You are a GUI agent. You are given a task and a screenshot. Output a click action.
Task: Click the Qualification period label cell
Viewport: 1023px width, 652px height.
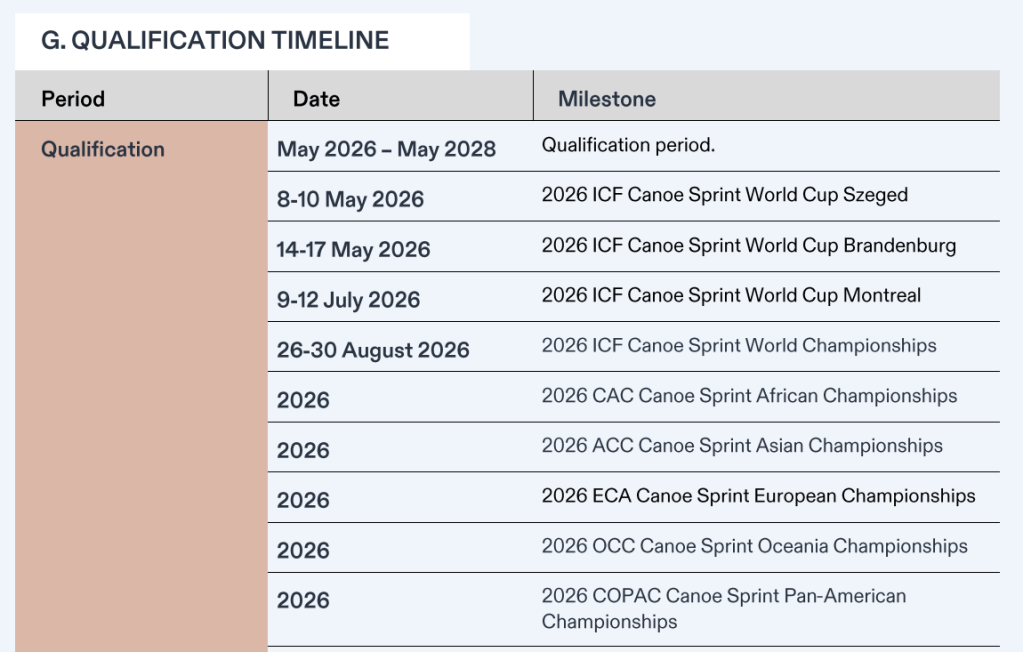coord(103,150)
